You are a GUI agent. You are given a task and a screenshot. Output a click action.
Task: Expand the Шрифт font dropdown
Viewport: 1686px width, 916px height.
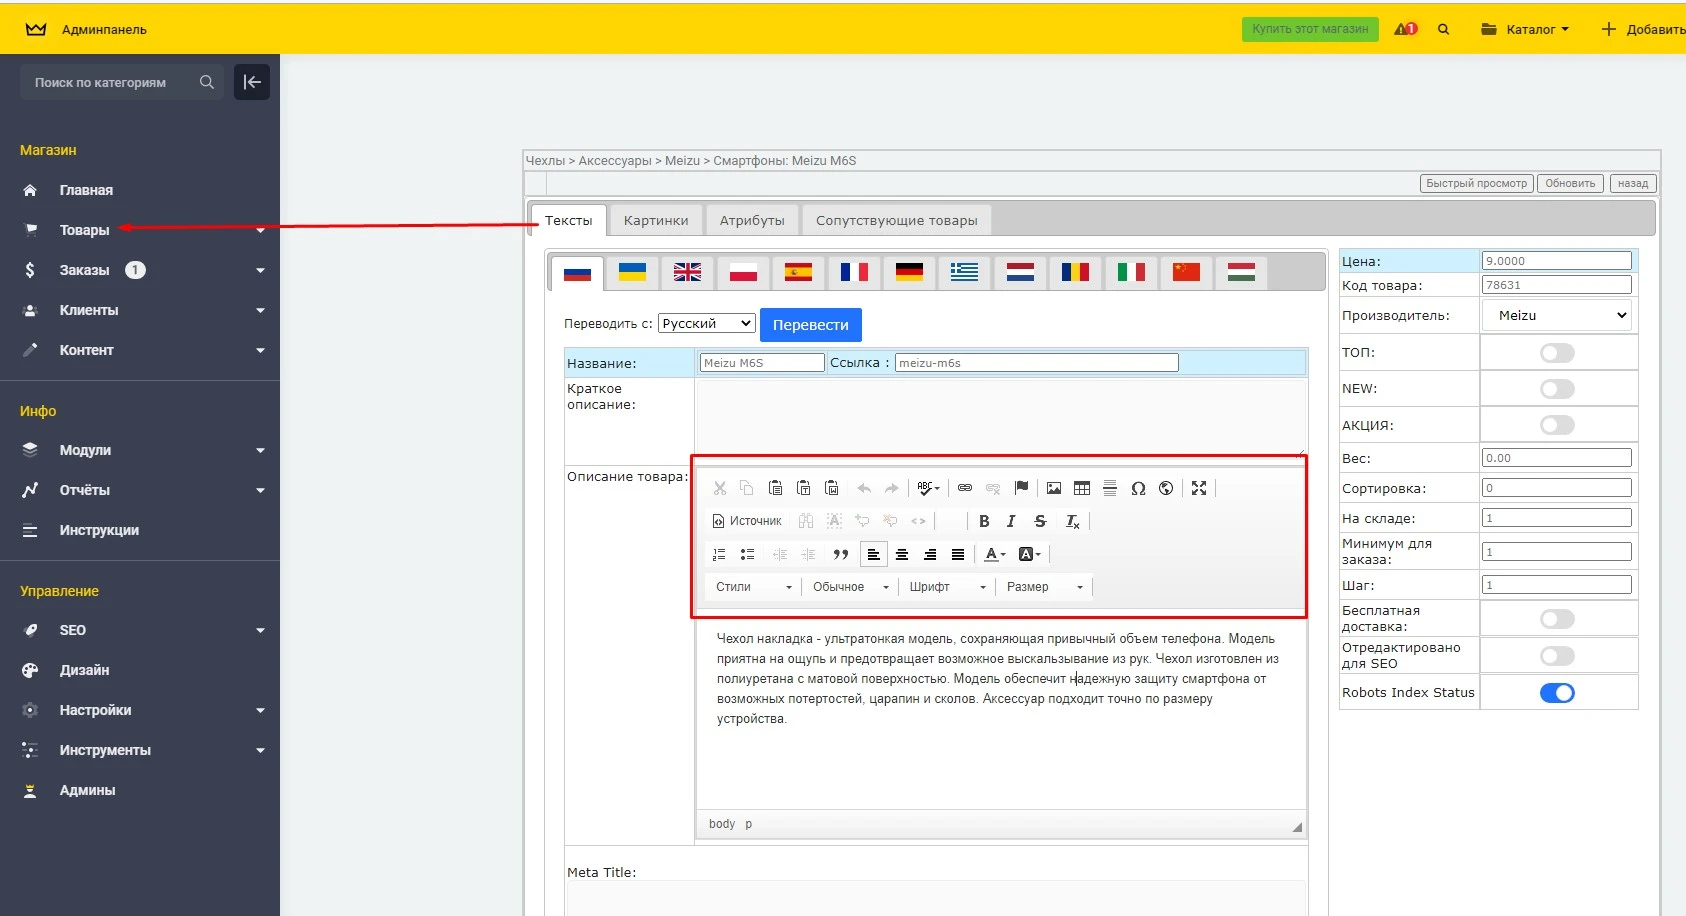tap(947, 587)
